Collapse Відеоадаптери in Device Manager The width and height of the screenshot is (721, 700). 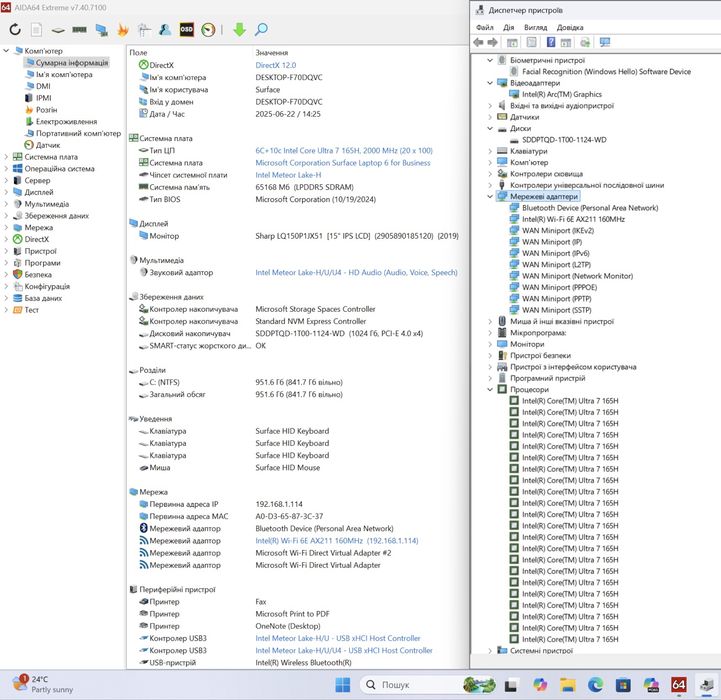pyautogui.click(x=490, y=83)
